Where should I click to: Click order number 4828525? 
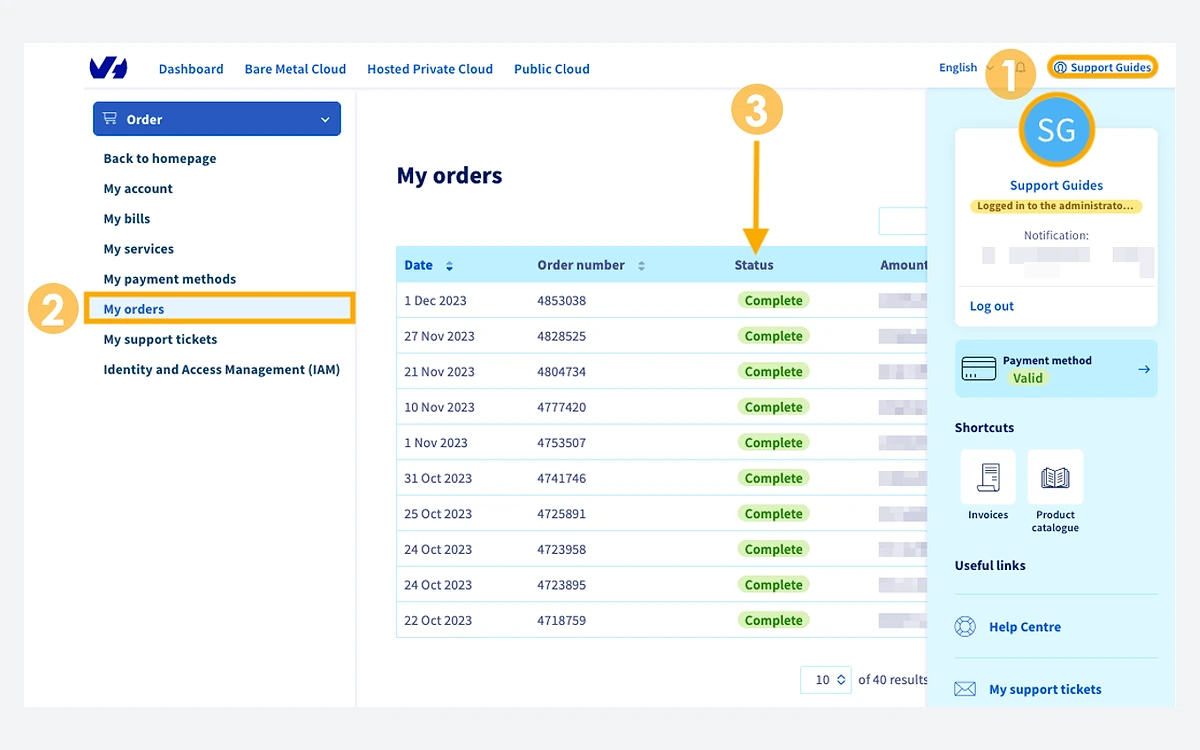click(x=562, y=336)
